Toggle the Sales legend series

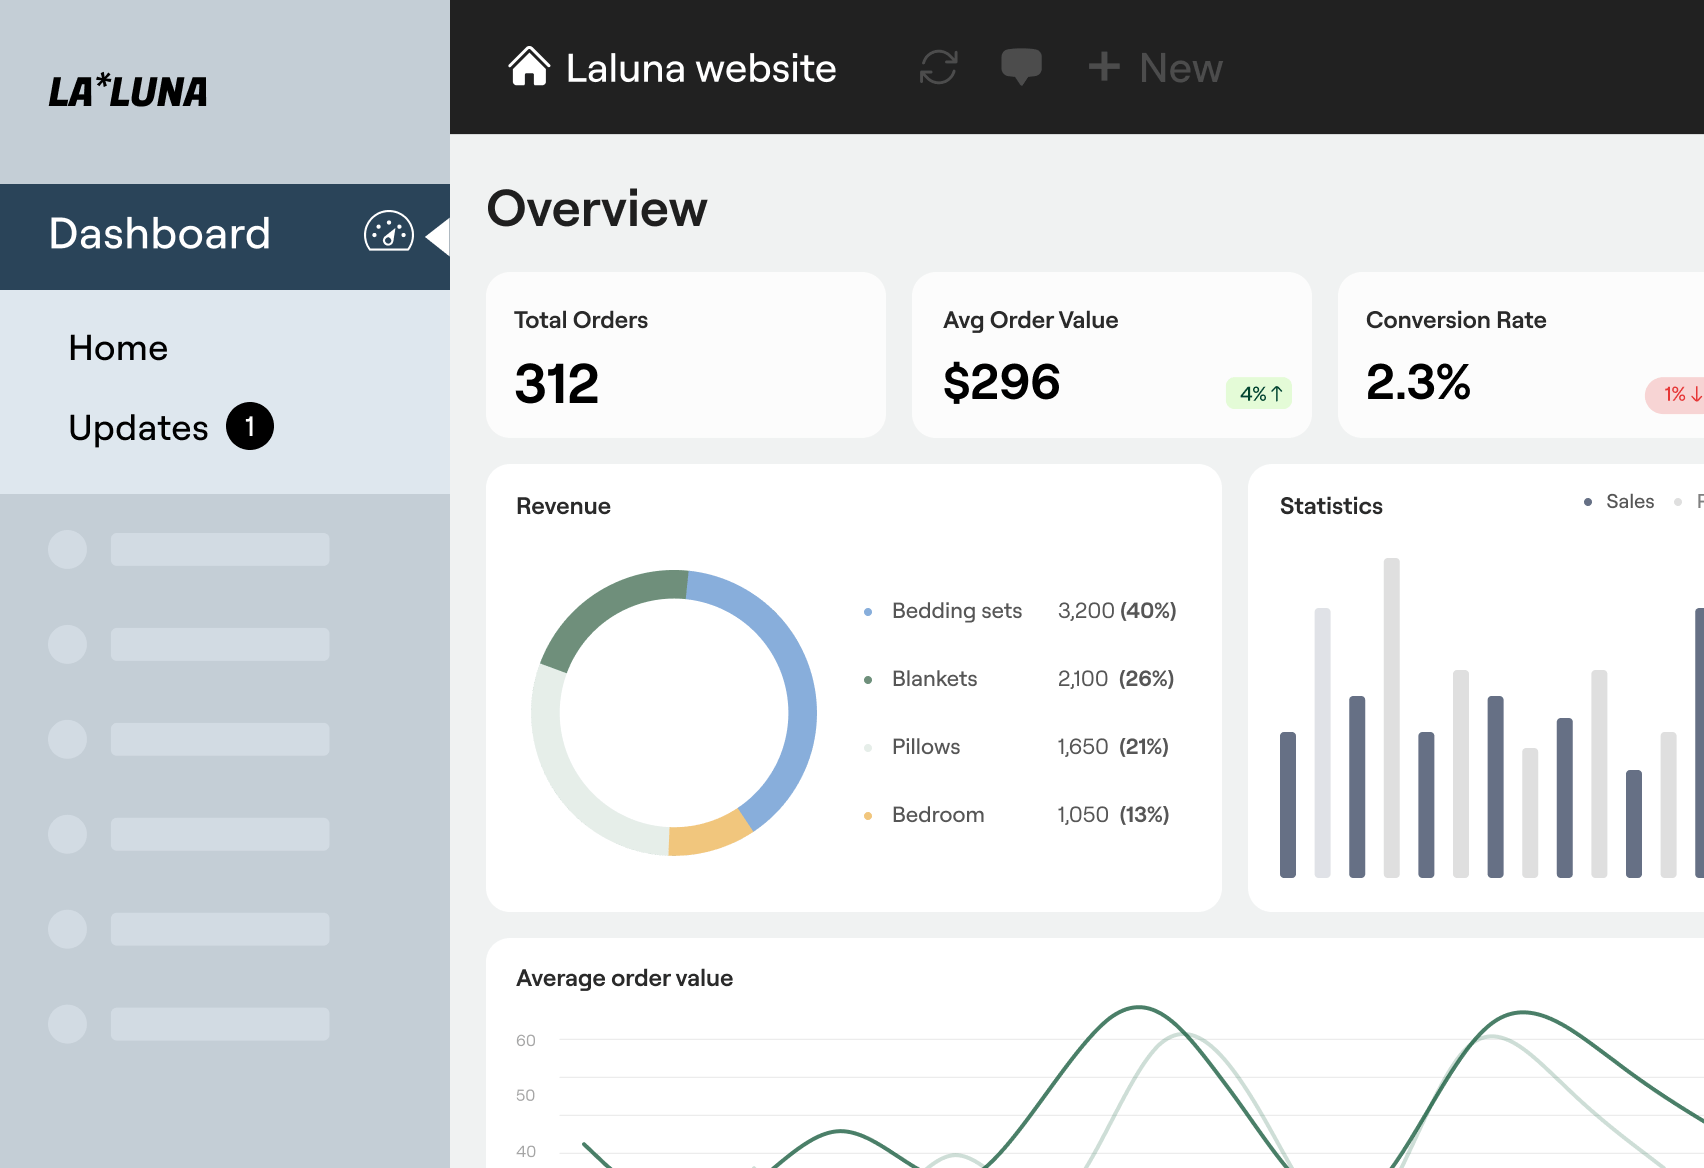pyautogui.click(x=1628, y=502)
